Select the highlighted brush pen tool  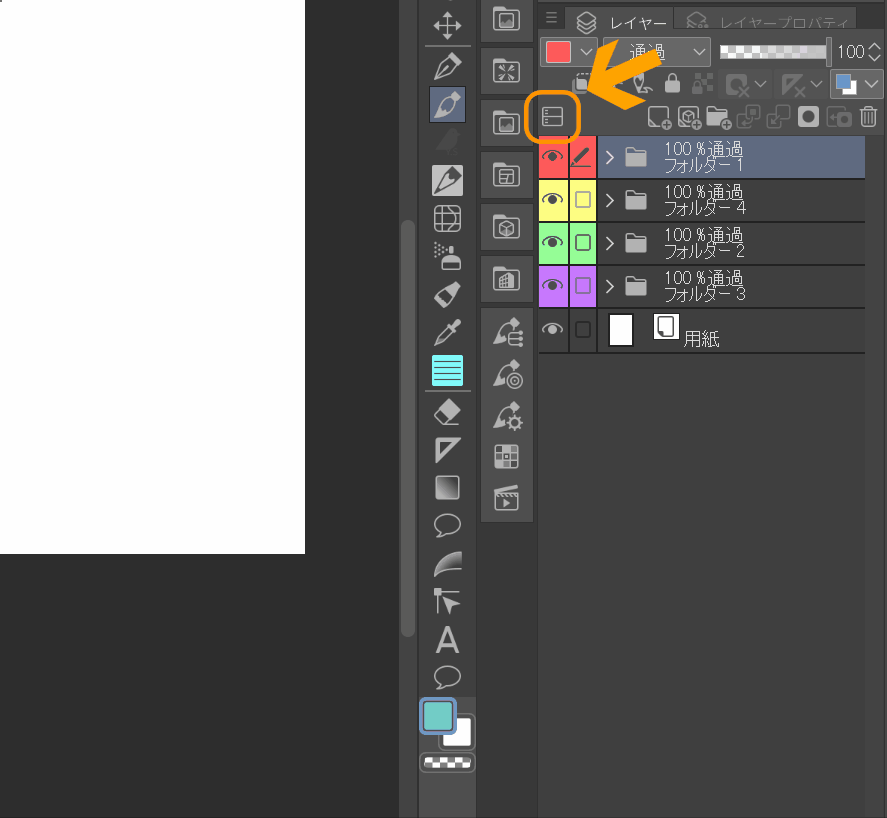click(447, 105)
